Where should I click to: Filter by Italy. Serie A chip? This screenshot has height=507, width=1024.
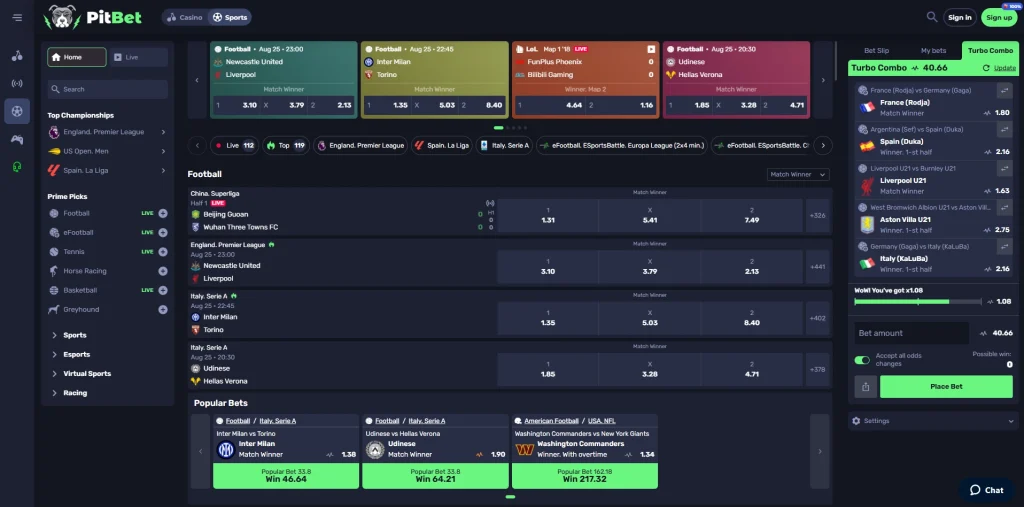(x=504, y=146)
